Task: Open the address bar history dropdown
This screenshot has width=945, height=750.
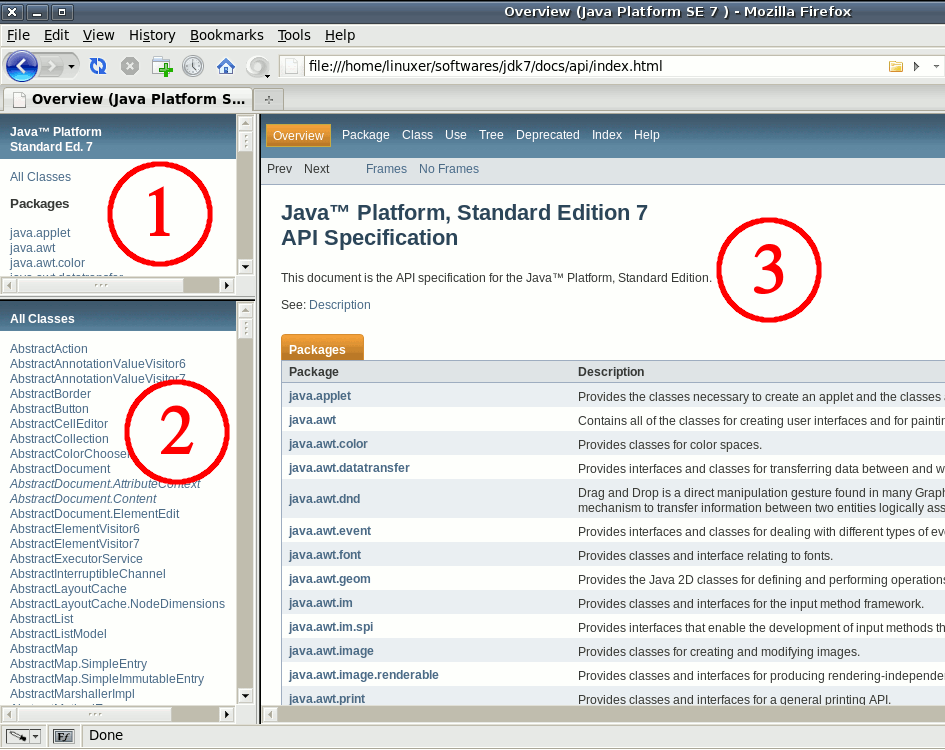Action: point(936,66)
